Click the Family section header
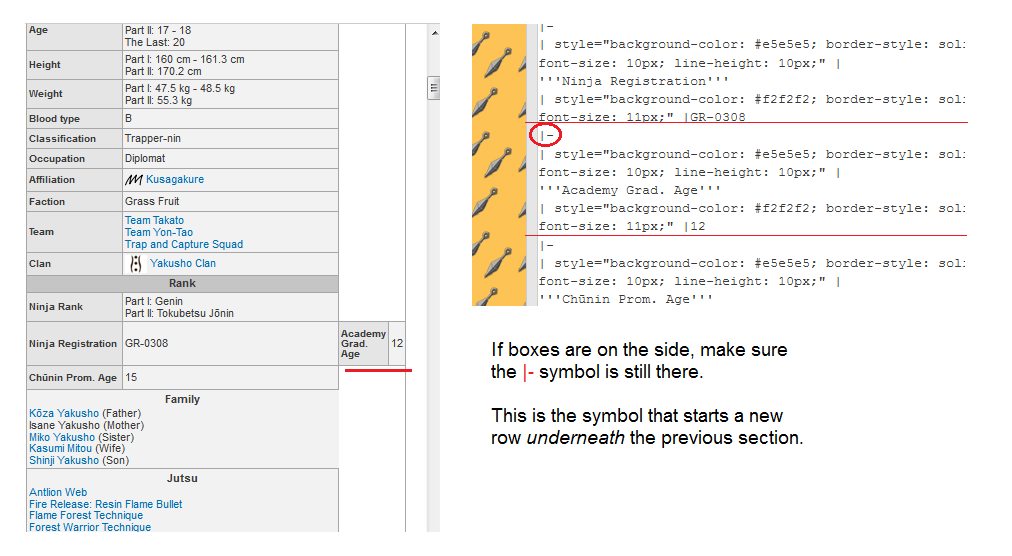1012x556 pixels. point(182,399)
